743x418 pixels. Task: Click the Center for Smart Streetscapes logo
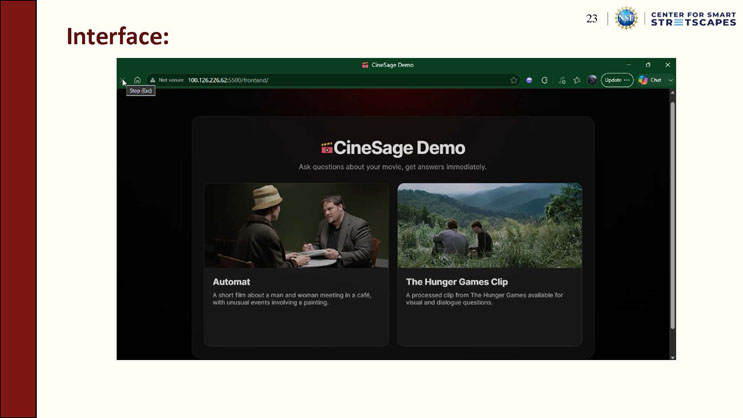coord(693,18)
